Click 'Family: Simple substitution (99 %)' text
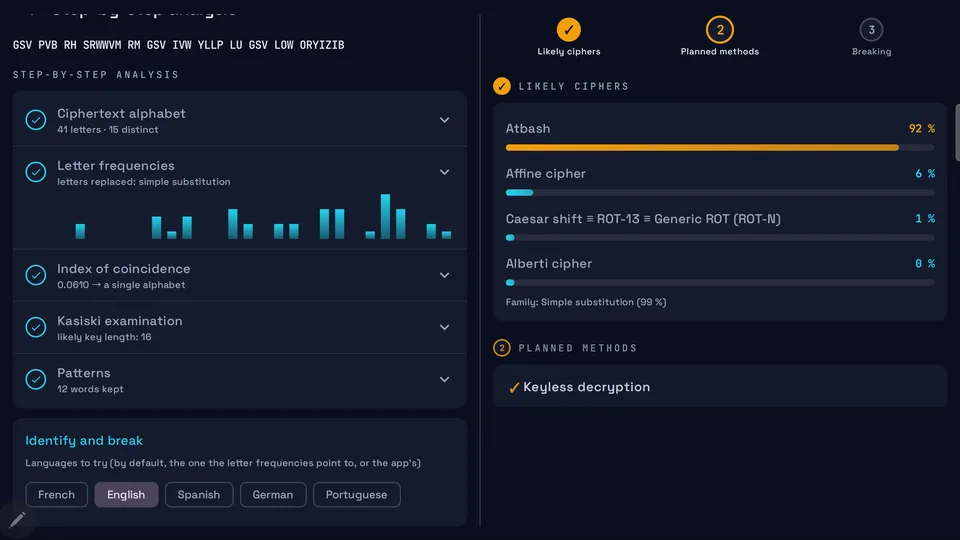This screenshot has height=540, width=960. pyautogui.click(x=586, y=302)
